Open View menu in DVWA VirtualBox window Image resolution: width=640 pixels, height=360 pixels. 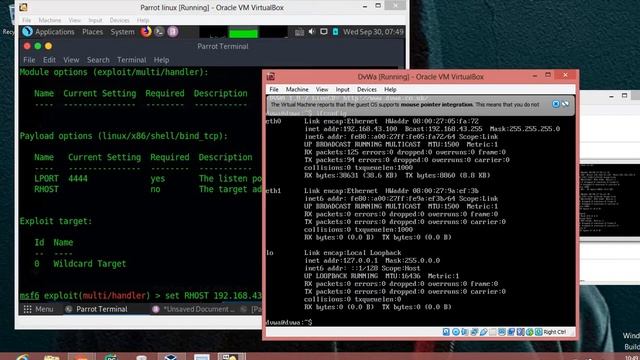click(x=322, y=89)
